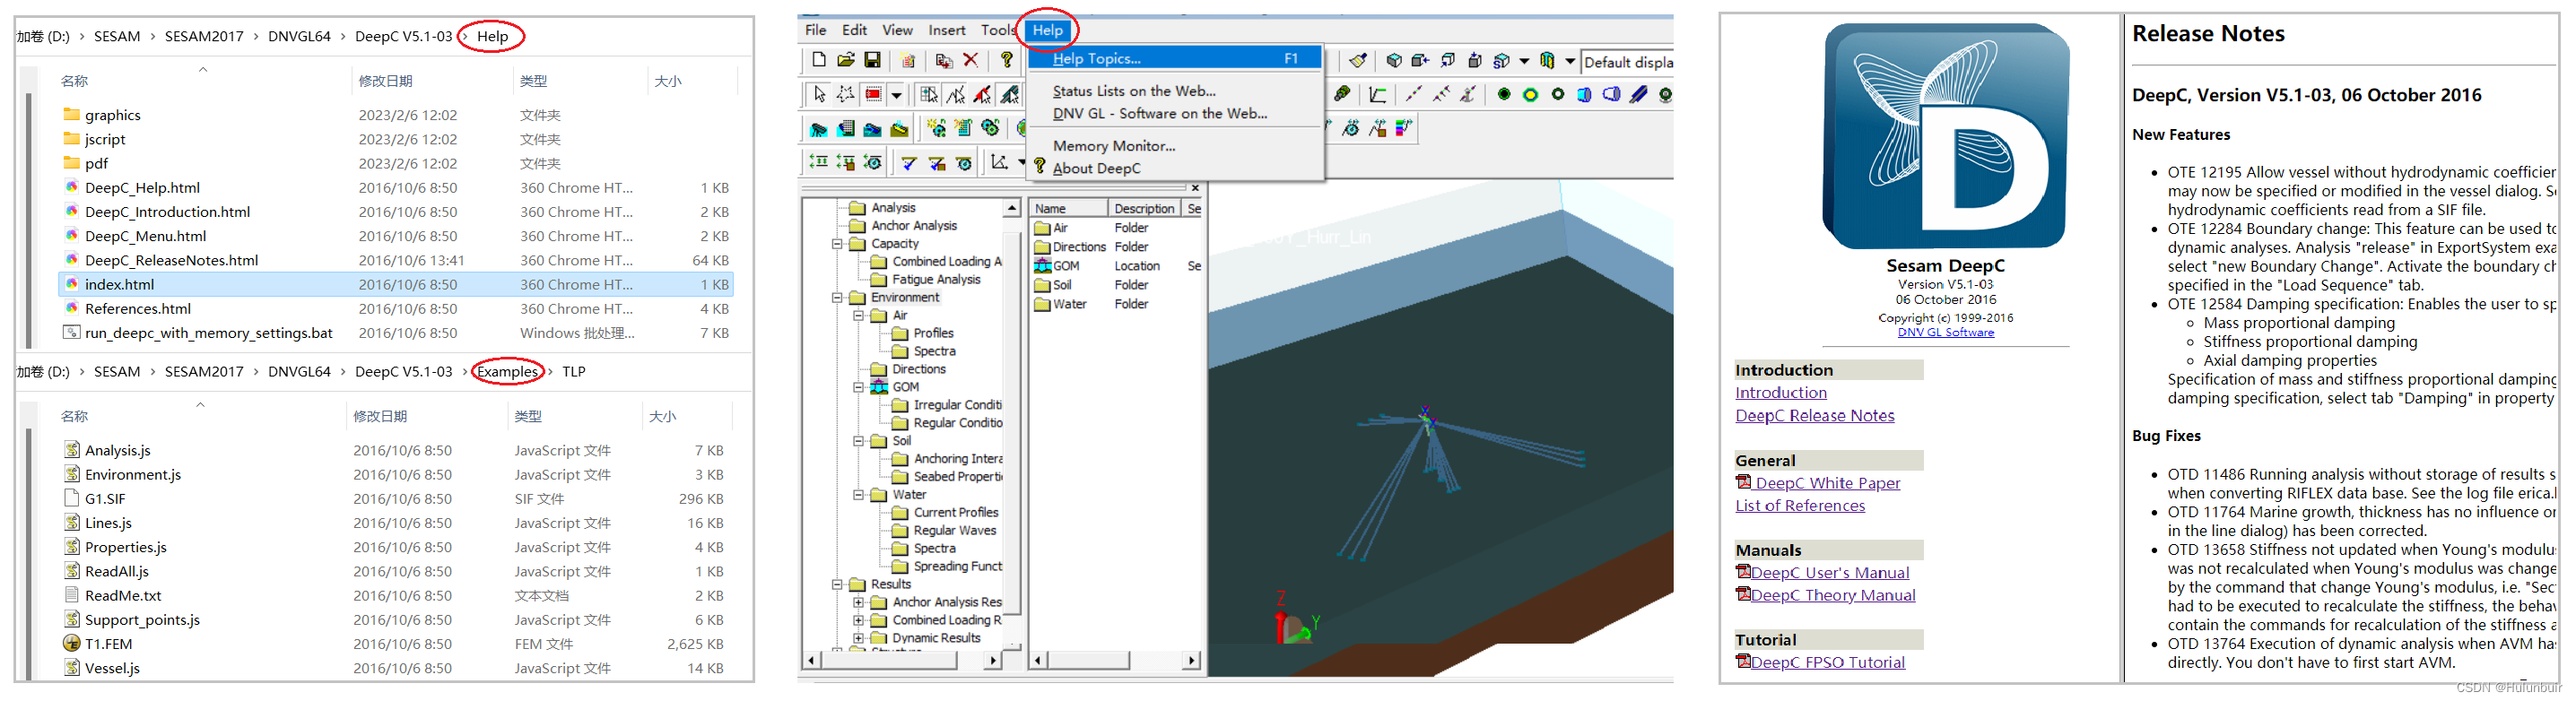
Task: Click the Open folder icon in DeepC toolbar
Action: (846, 60)
